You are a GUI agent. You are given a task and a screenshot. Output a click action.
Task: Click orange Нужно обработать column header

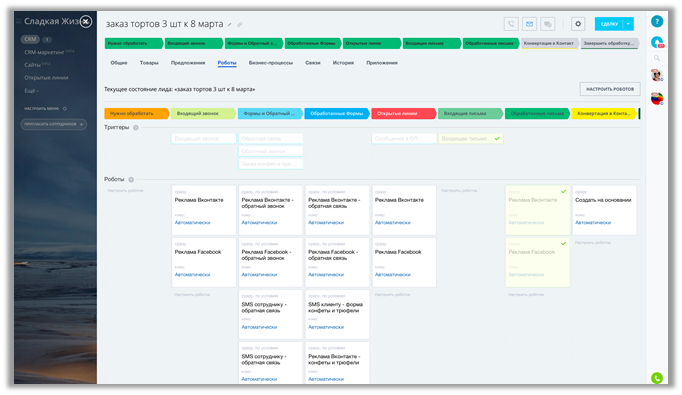click(x=137, y=114)
